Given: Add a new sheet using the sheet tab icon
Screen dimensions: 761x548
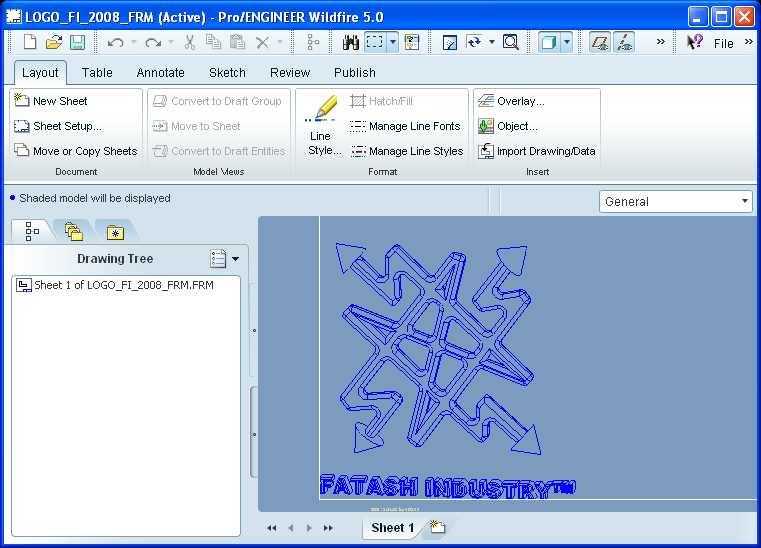Looking at the screenshot, I should pos(438,526).
